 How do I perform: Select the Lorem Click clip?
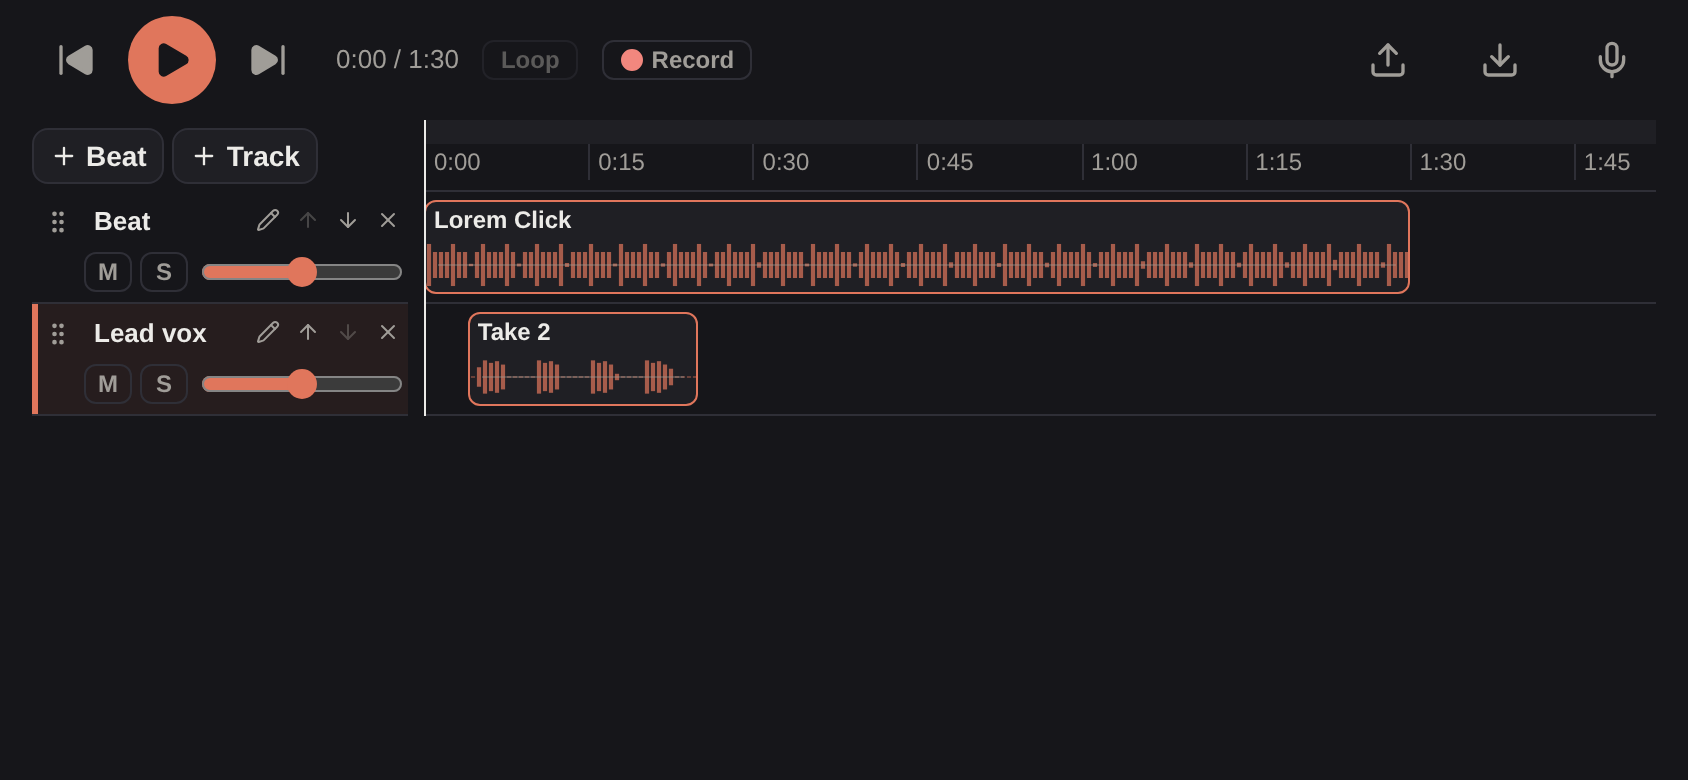pyautogui.click(x=917, y=247)
